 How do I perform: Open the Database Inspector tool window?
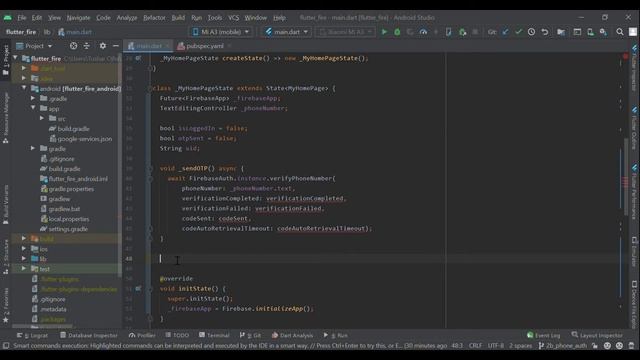89,335
